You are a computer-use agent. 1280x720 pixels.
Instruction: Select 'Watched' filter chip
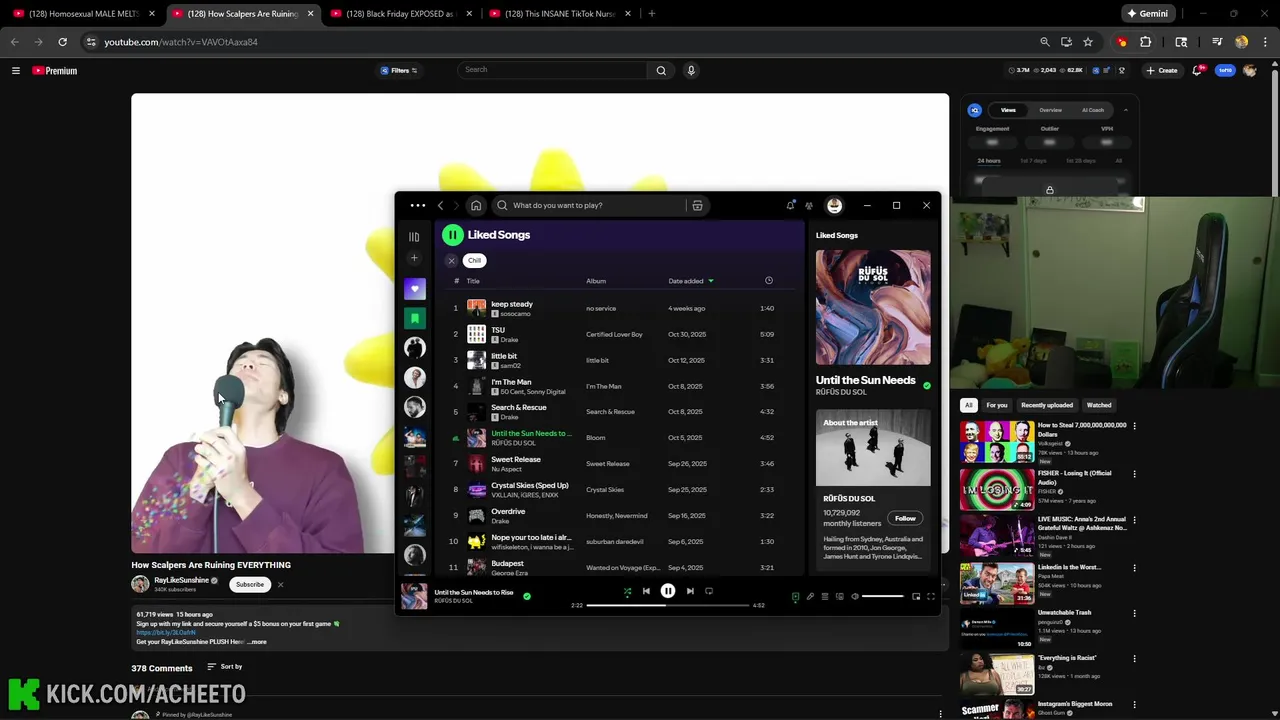(1099, 405)
